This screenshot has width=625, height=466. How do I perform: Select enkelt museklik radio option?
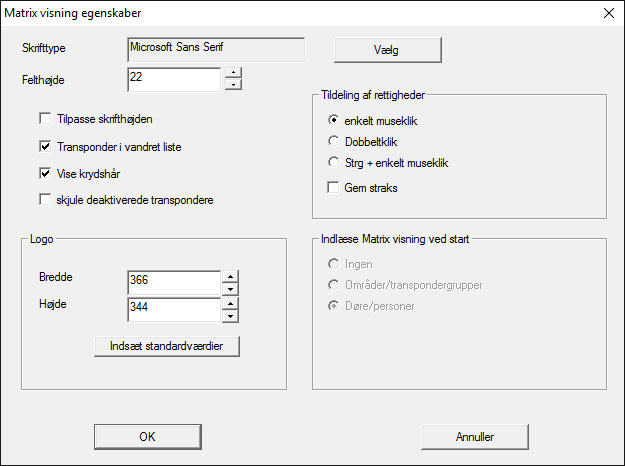pyautogui.click(x=335, y=120)
